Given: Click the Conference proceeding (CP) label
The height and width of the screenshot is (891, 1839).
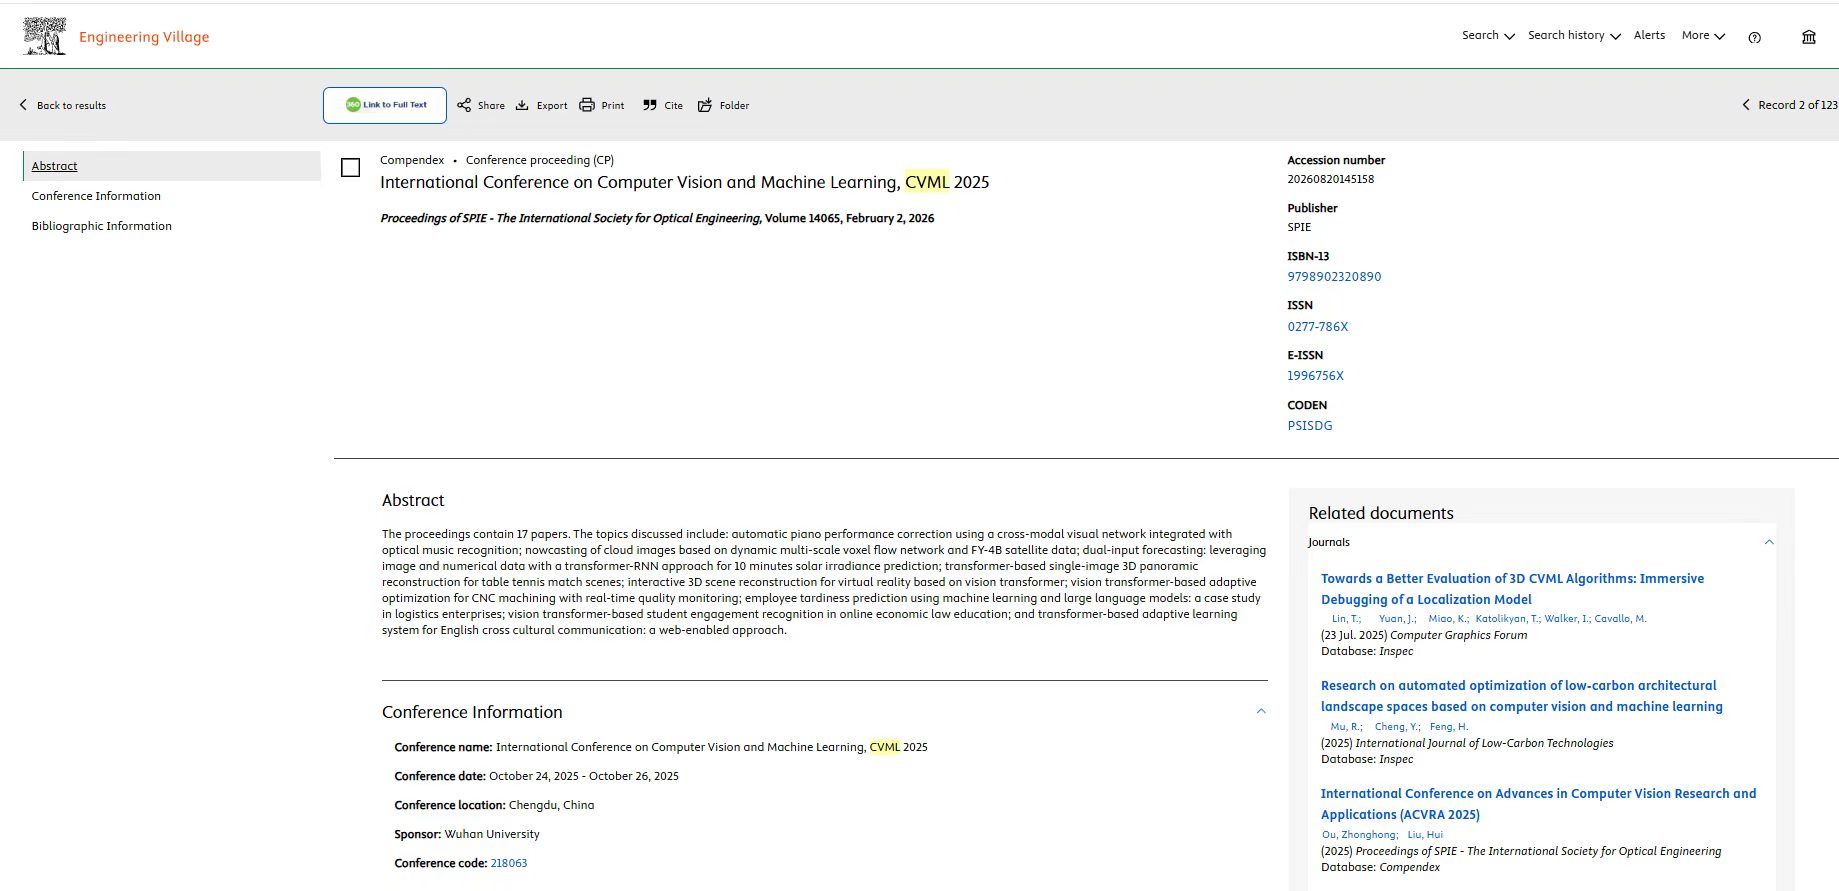Looking at the screenshot, I should [x=540, y=160].
